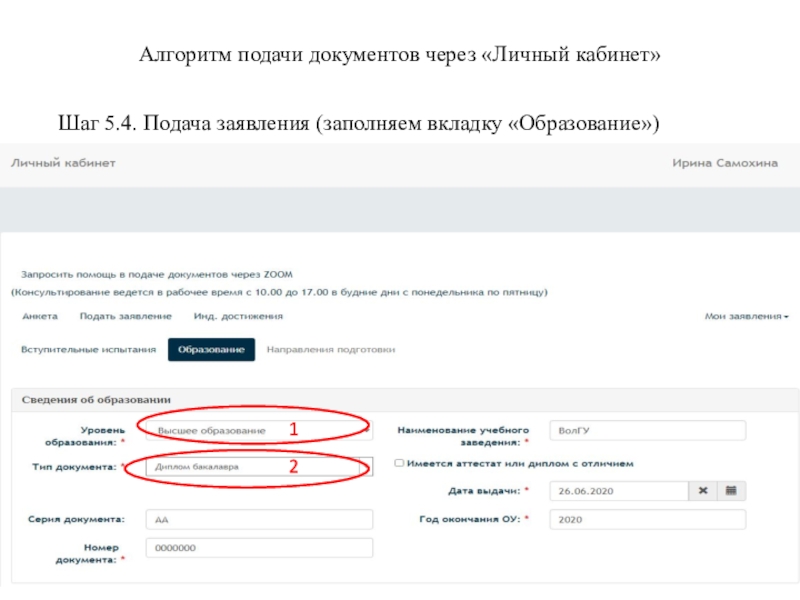
Task: Click the graduation year field 2020
Action: point(647,519)
